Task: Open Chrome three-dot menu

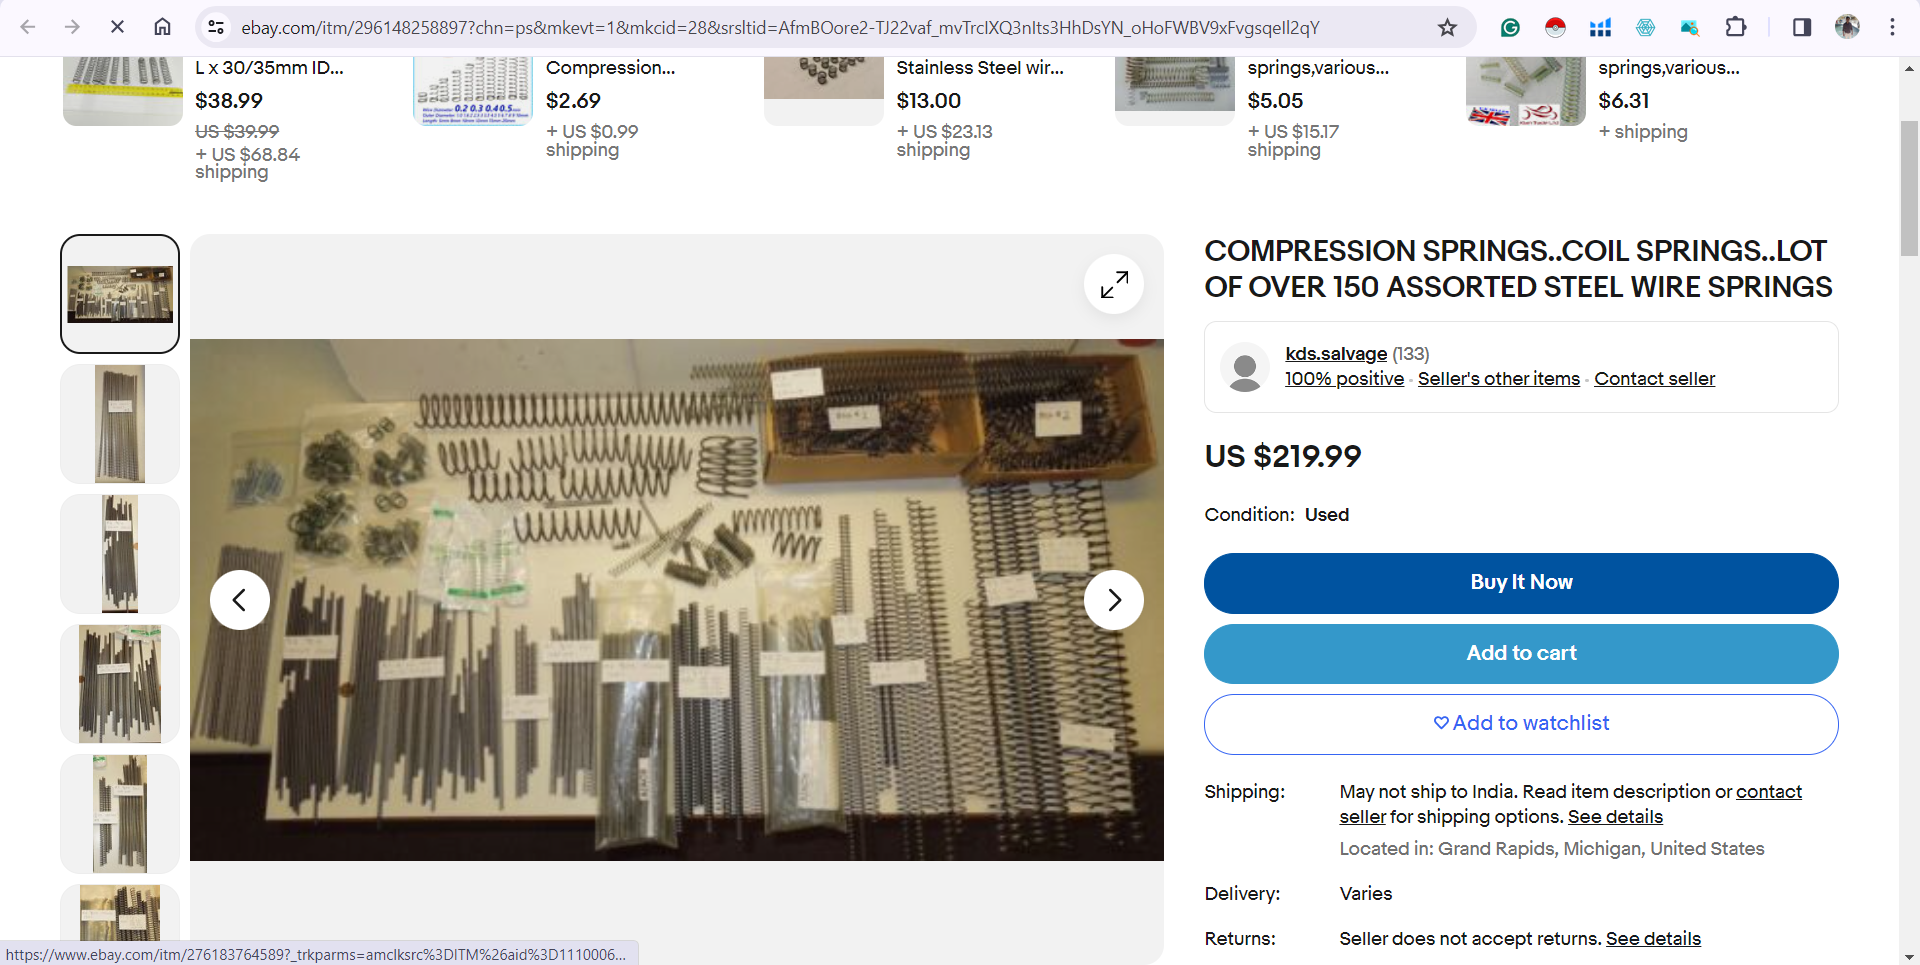Action: [1892, 27]
